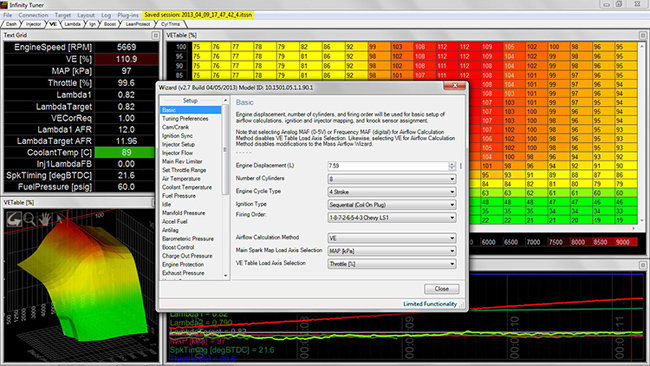Switch to the Injector tab
650x366 pixels.
tap(34, 24)
